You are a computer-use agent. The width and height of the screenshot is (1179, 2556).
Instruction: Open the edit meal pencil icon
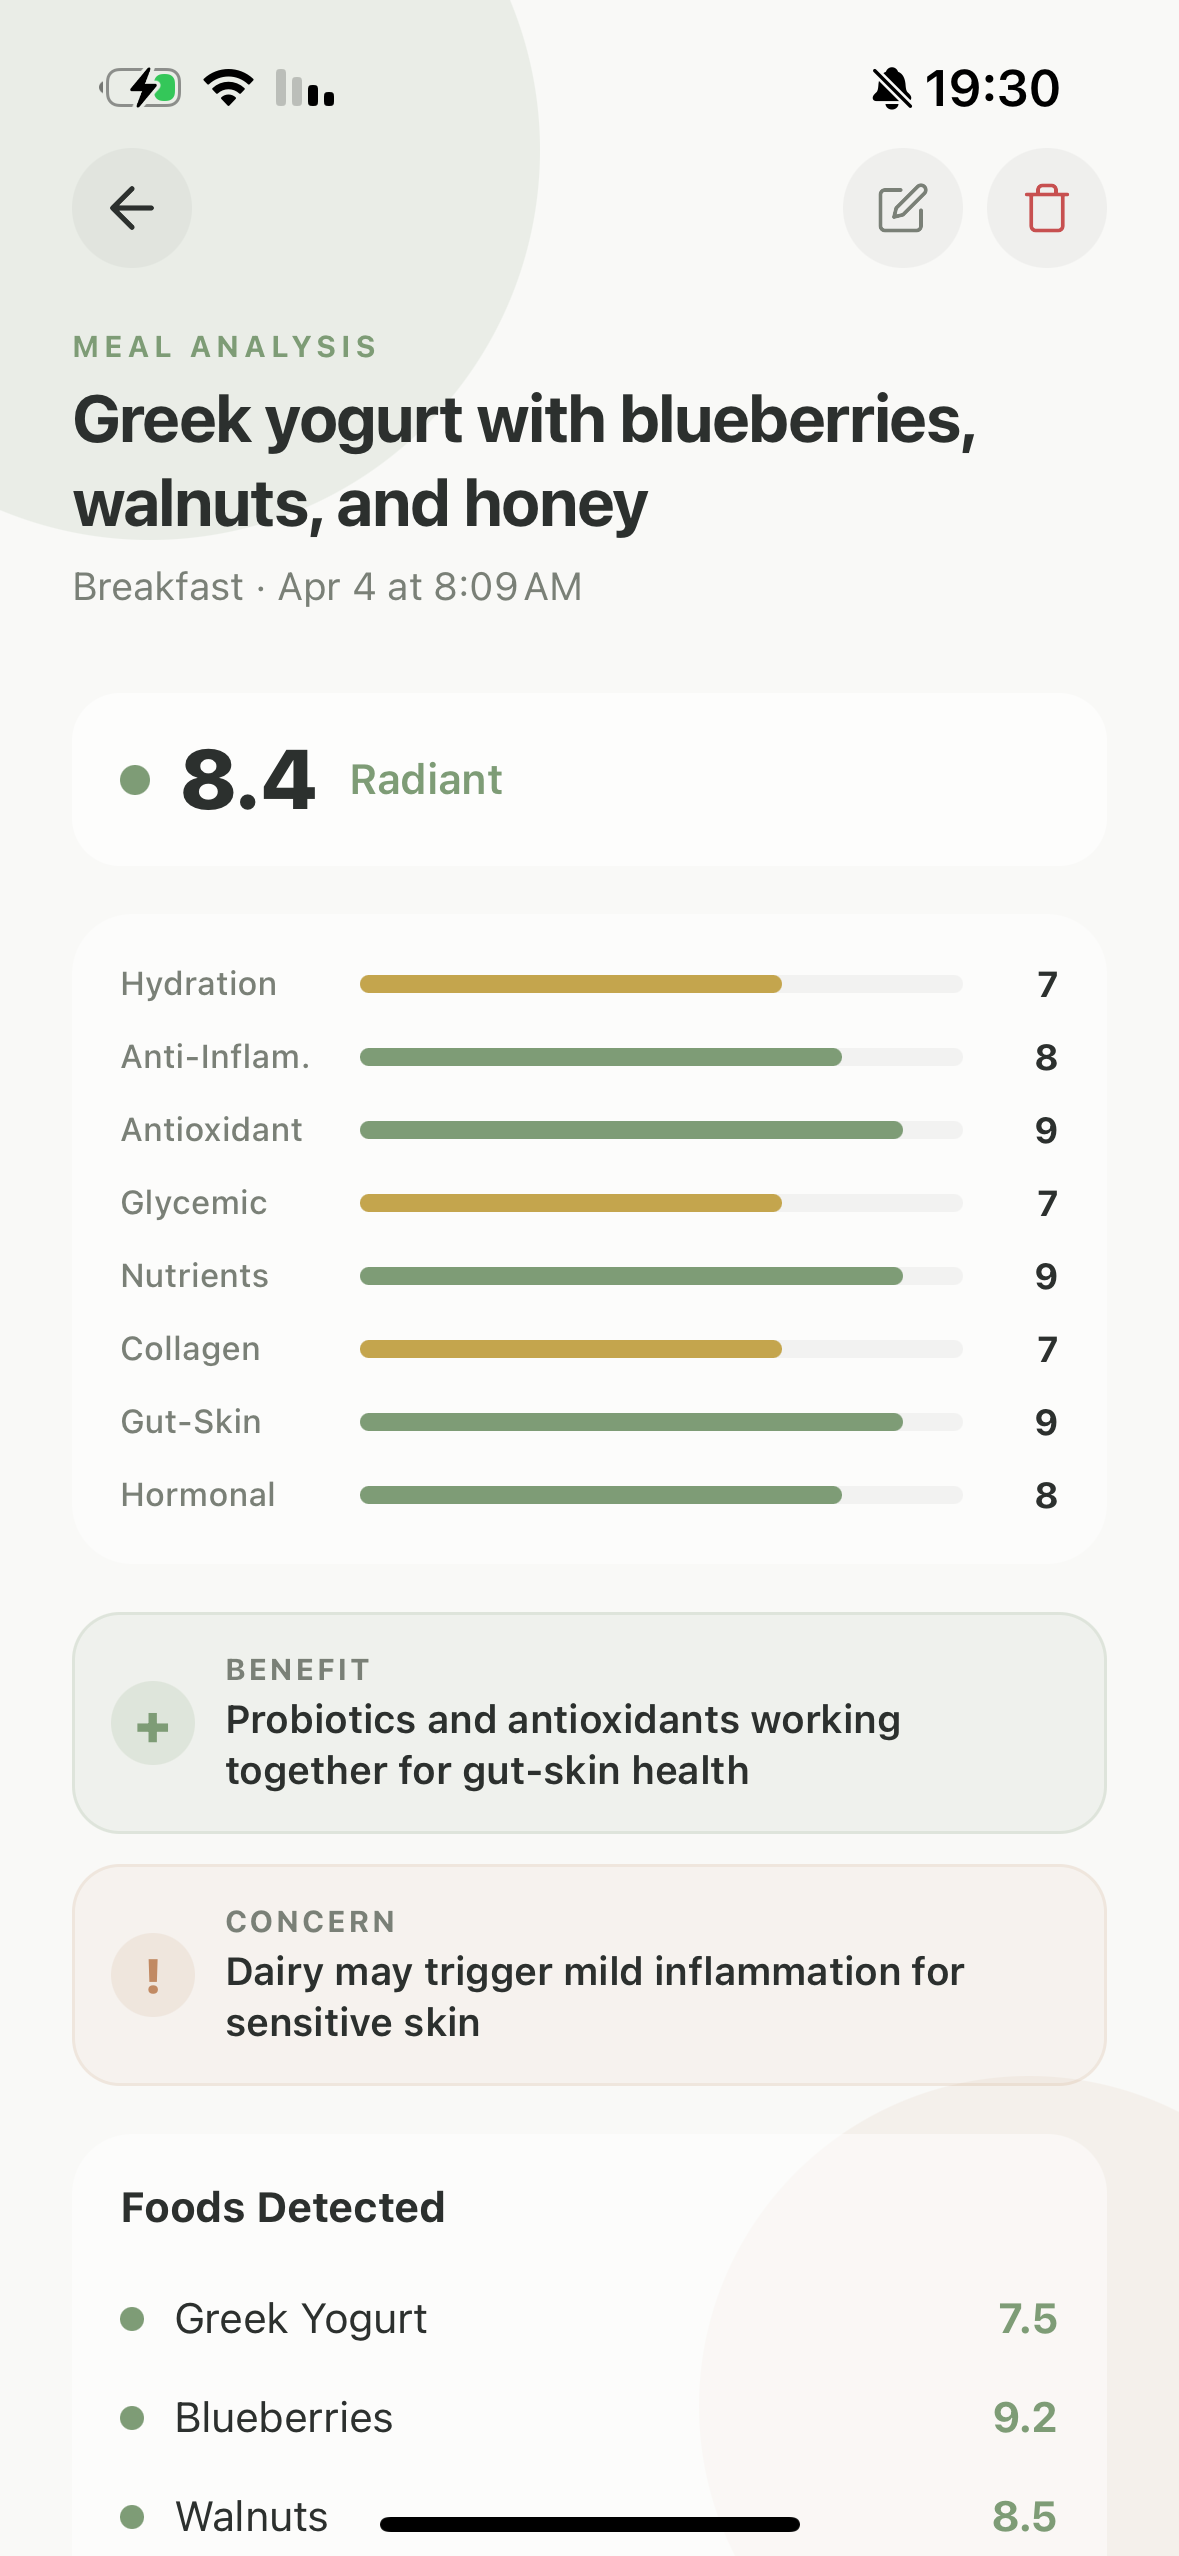point(902,208)
